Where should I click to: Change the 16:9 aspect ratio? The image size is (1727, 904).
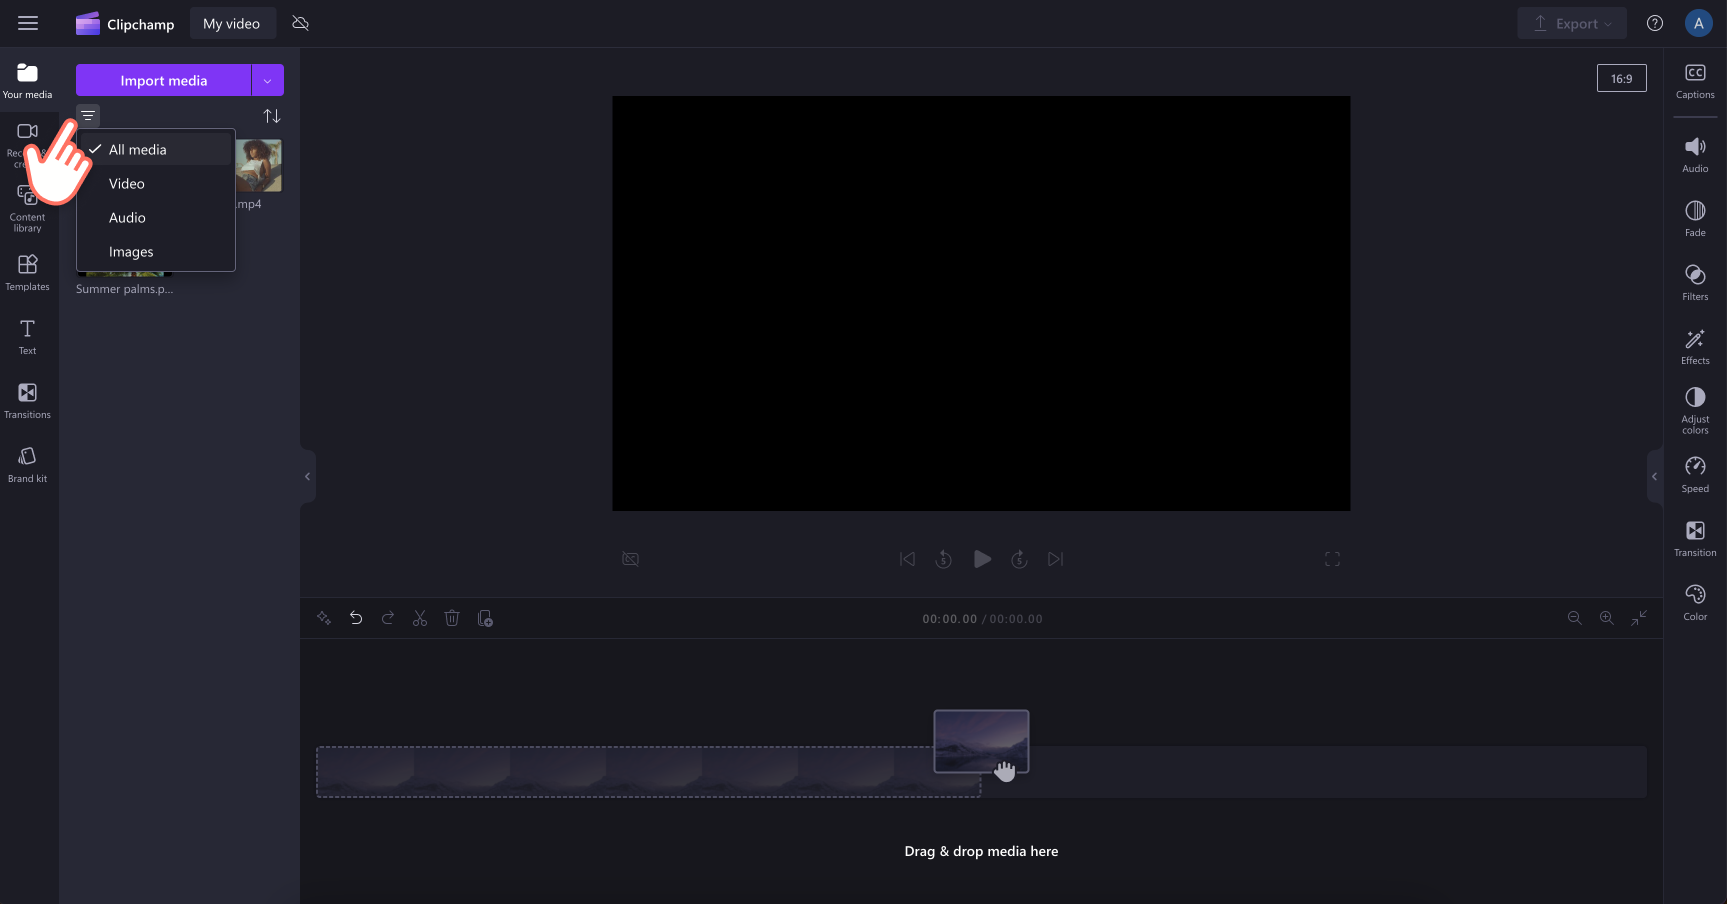click(x=1621, y=79)
